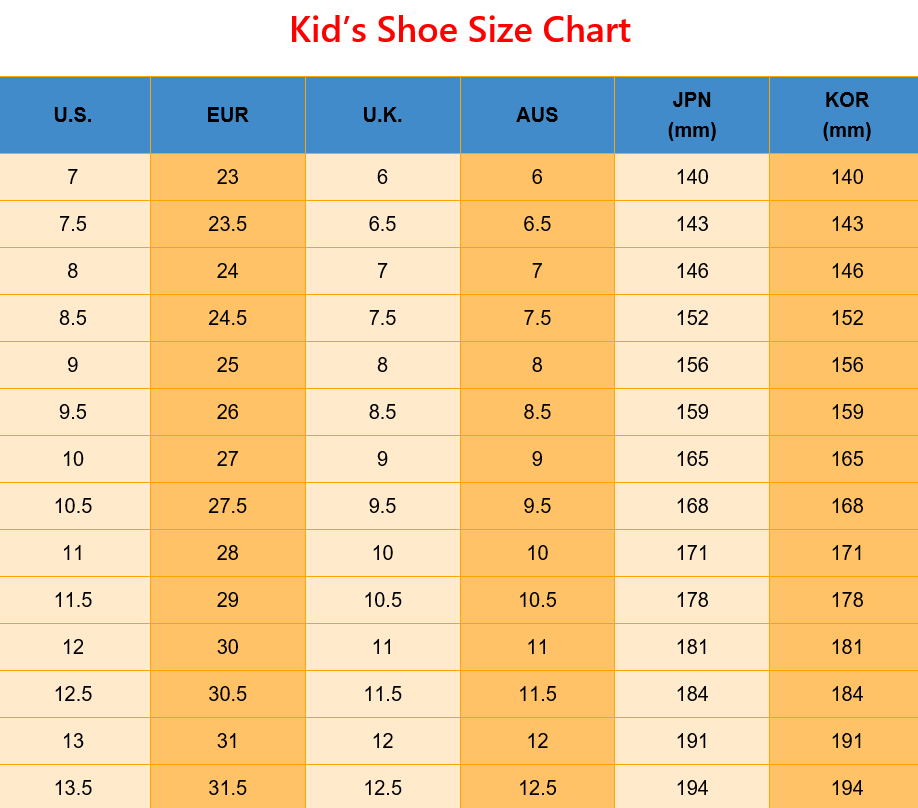The height and width of the screenshot is (808, 918).
Task: Select the EUR column header
Action: (228, 115)
